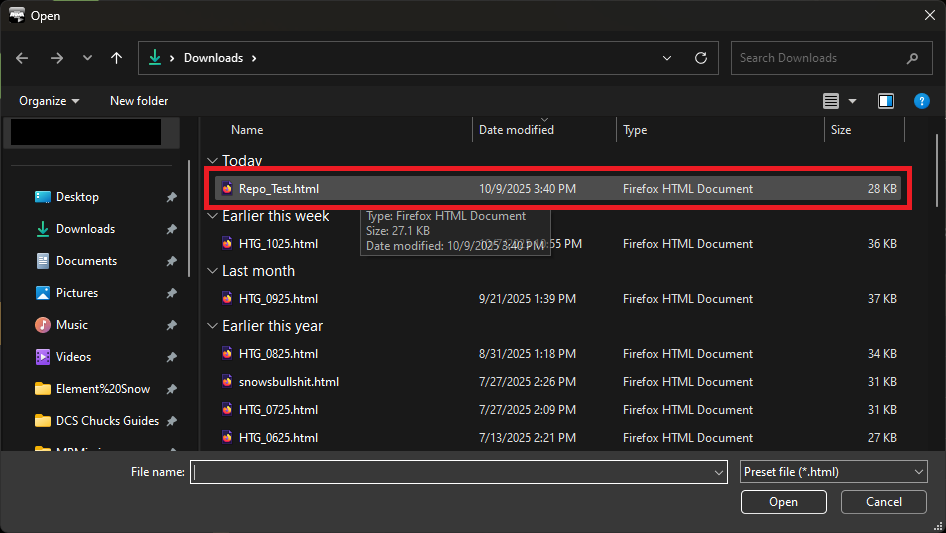Click the pin icon next to Videos
946x533 pixels.
[171, 357]
